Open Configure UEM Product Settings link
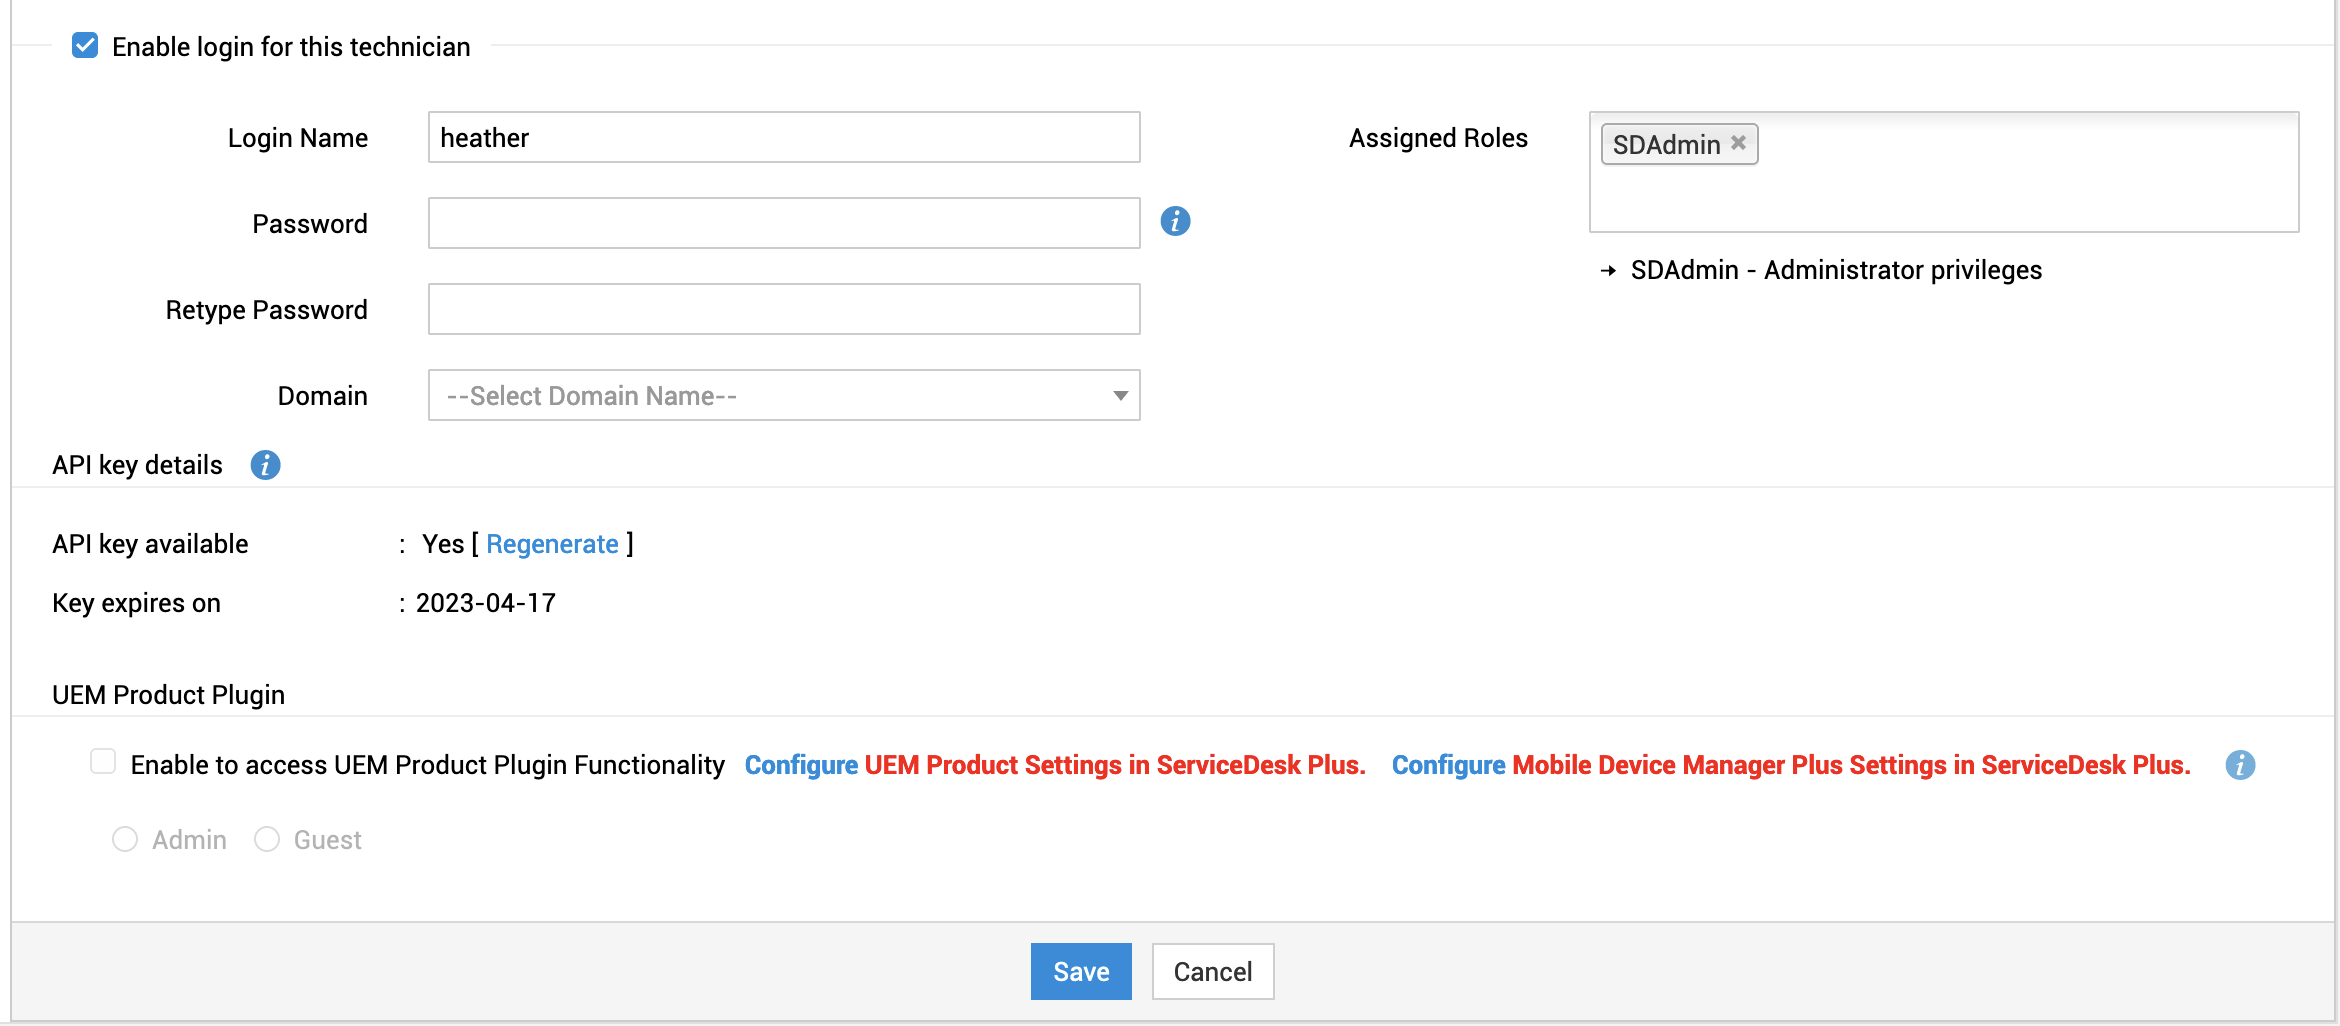The width and height of the screenshot is (2340, 1026). (x=1055, y=765)
